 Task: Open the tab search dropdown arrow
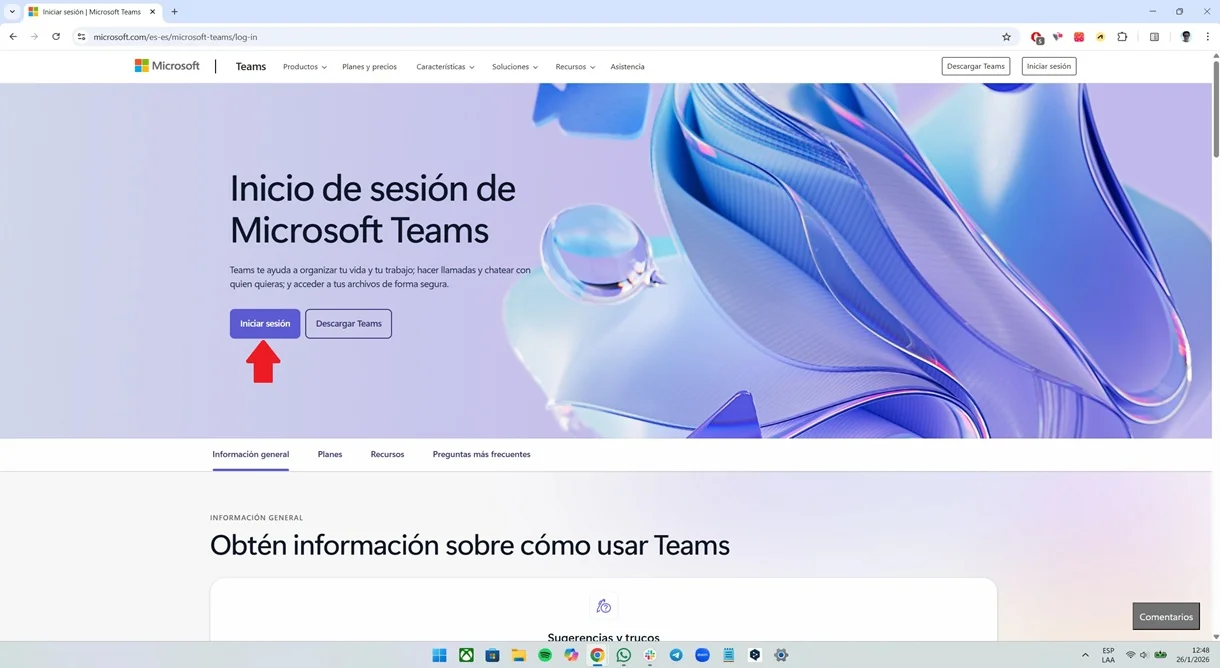pos(12,12)
